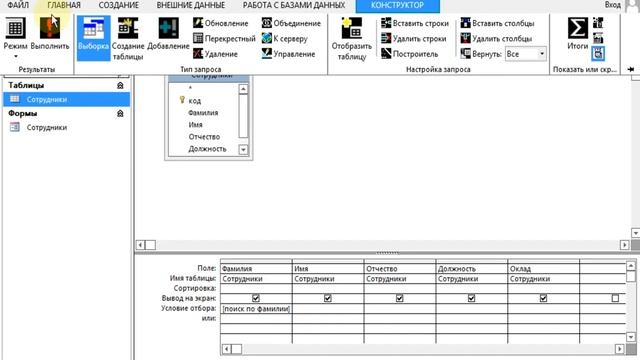Click the asterisk field in Сотрудники list
640x360 pixels.
[x=190, y=88]
